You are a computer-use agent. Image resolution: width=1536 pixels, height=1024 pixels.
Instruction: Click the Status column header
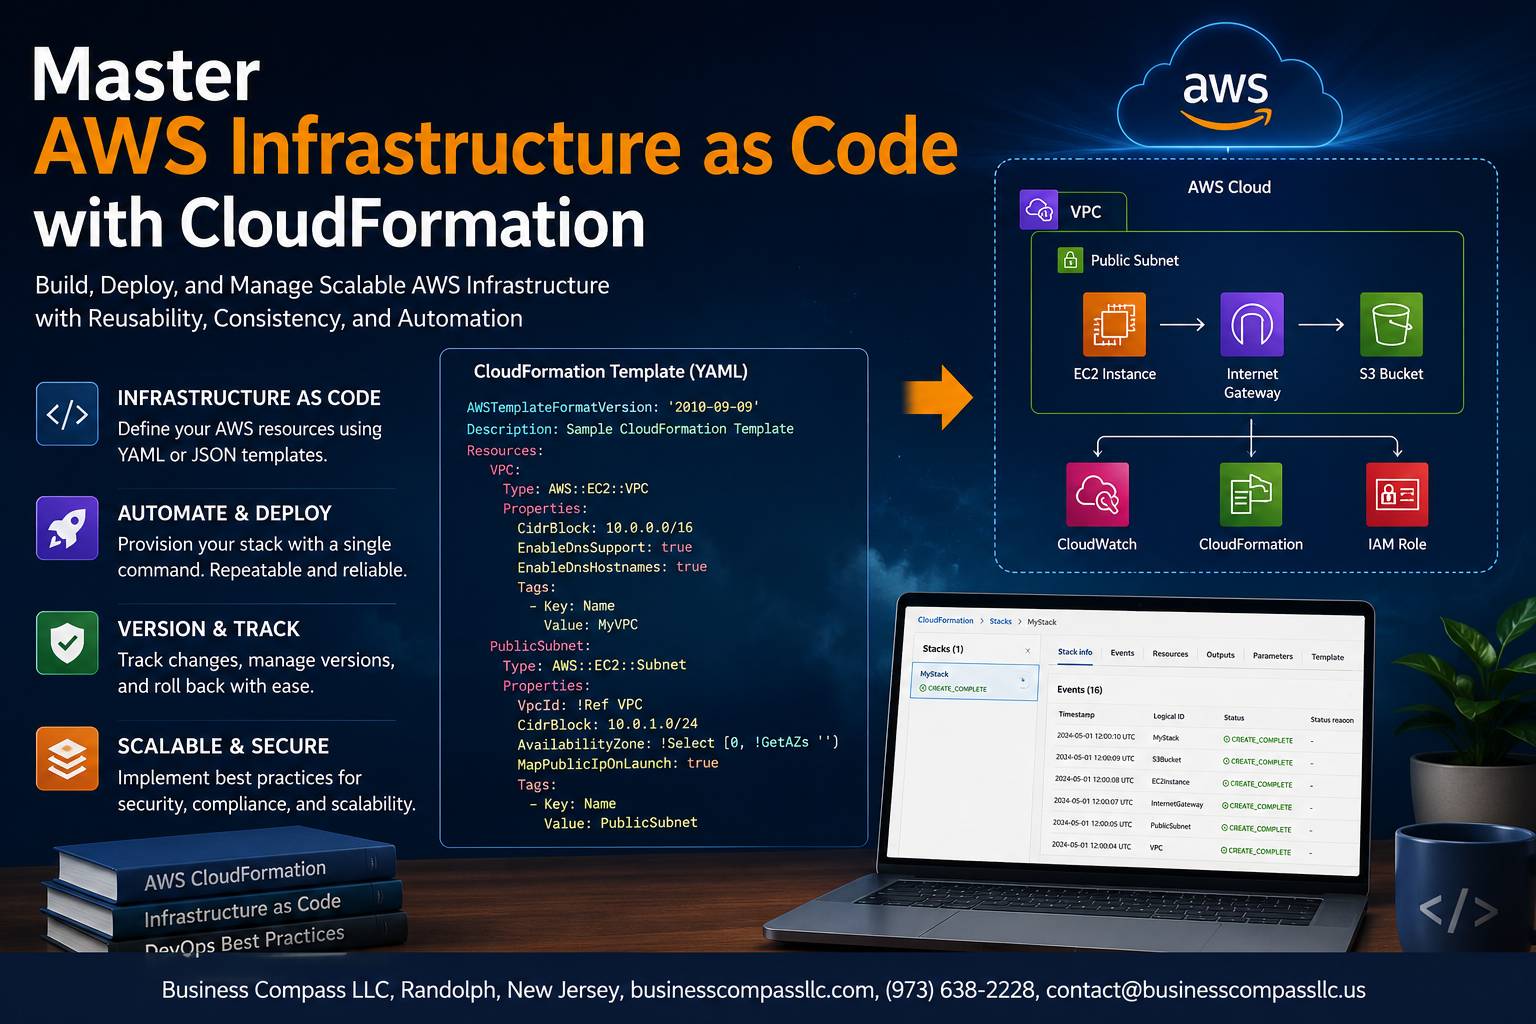(x=1234, y=717)
